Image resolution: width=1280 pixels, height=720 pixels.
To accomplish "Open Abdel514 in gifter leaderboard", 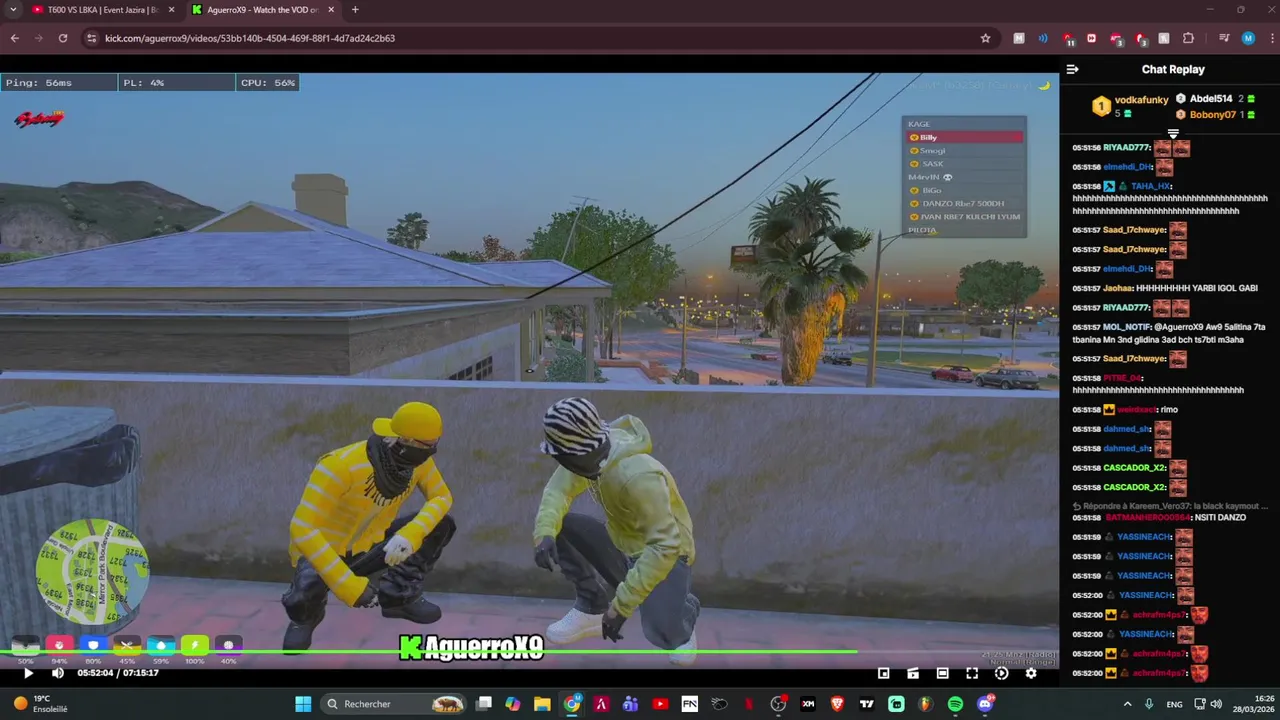I will 1211,99.
